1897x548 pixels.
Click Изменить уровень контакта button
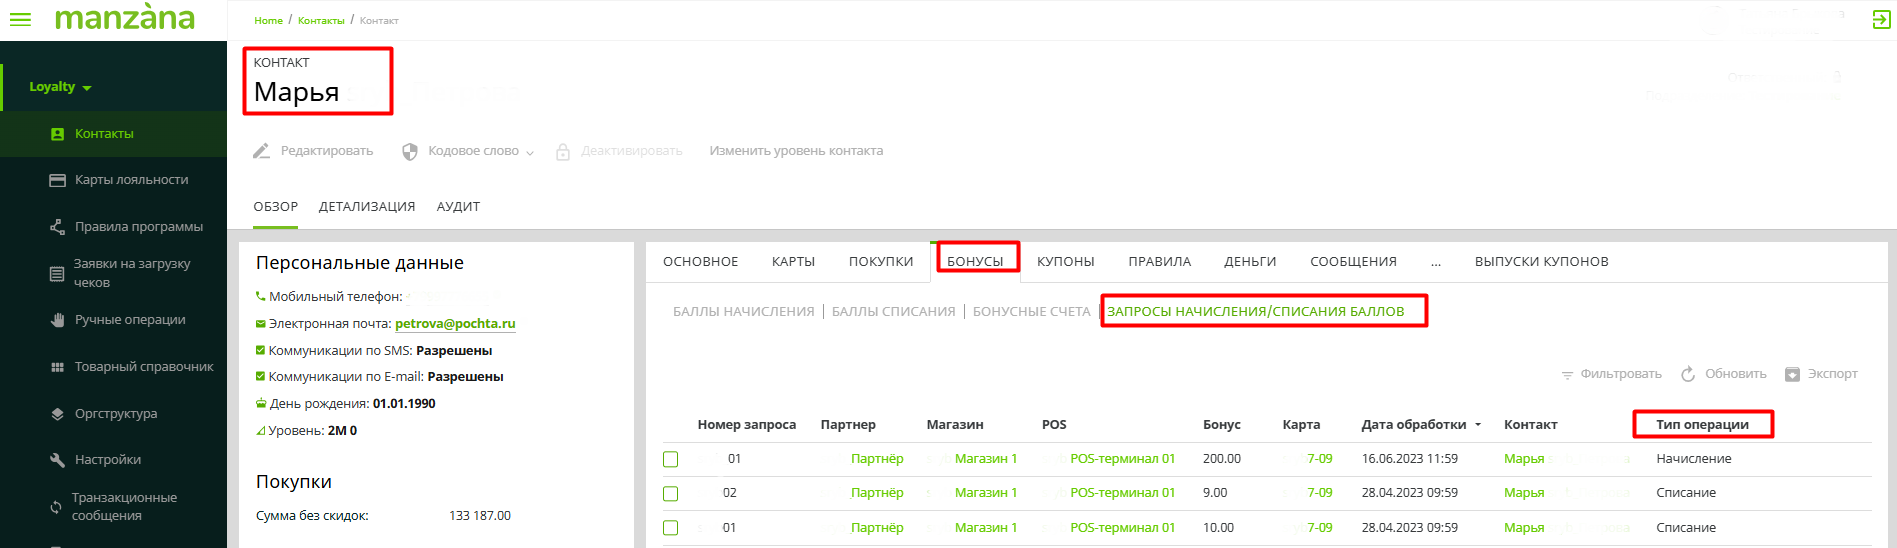796,151
